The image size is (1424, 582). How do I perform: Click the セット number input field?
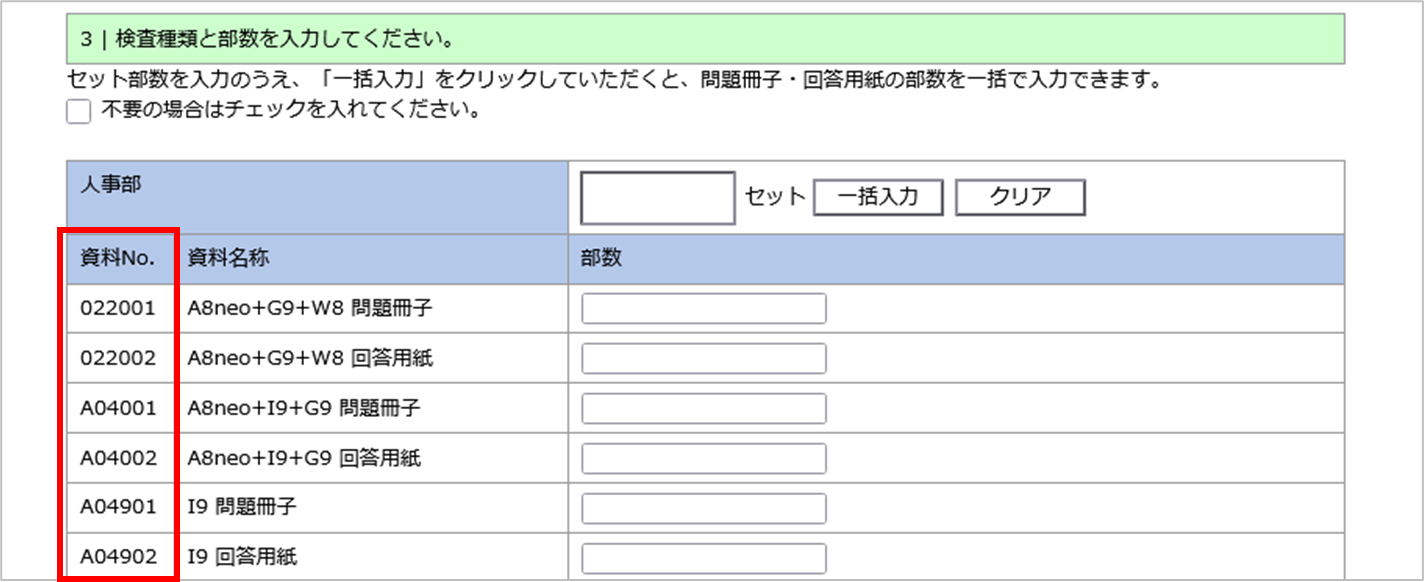tap(658, 198)
